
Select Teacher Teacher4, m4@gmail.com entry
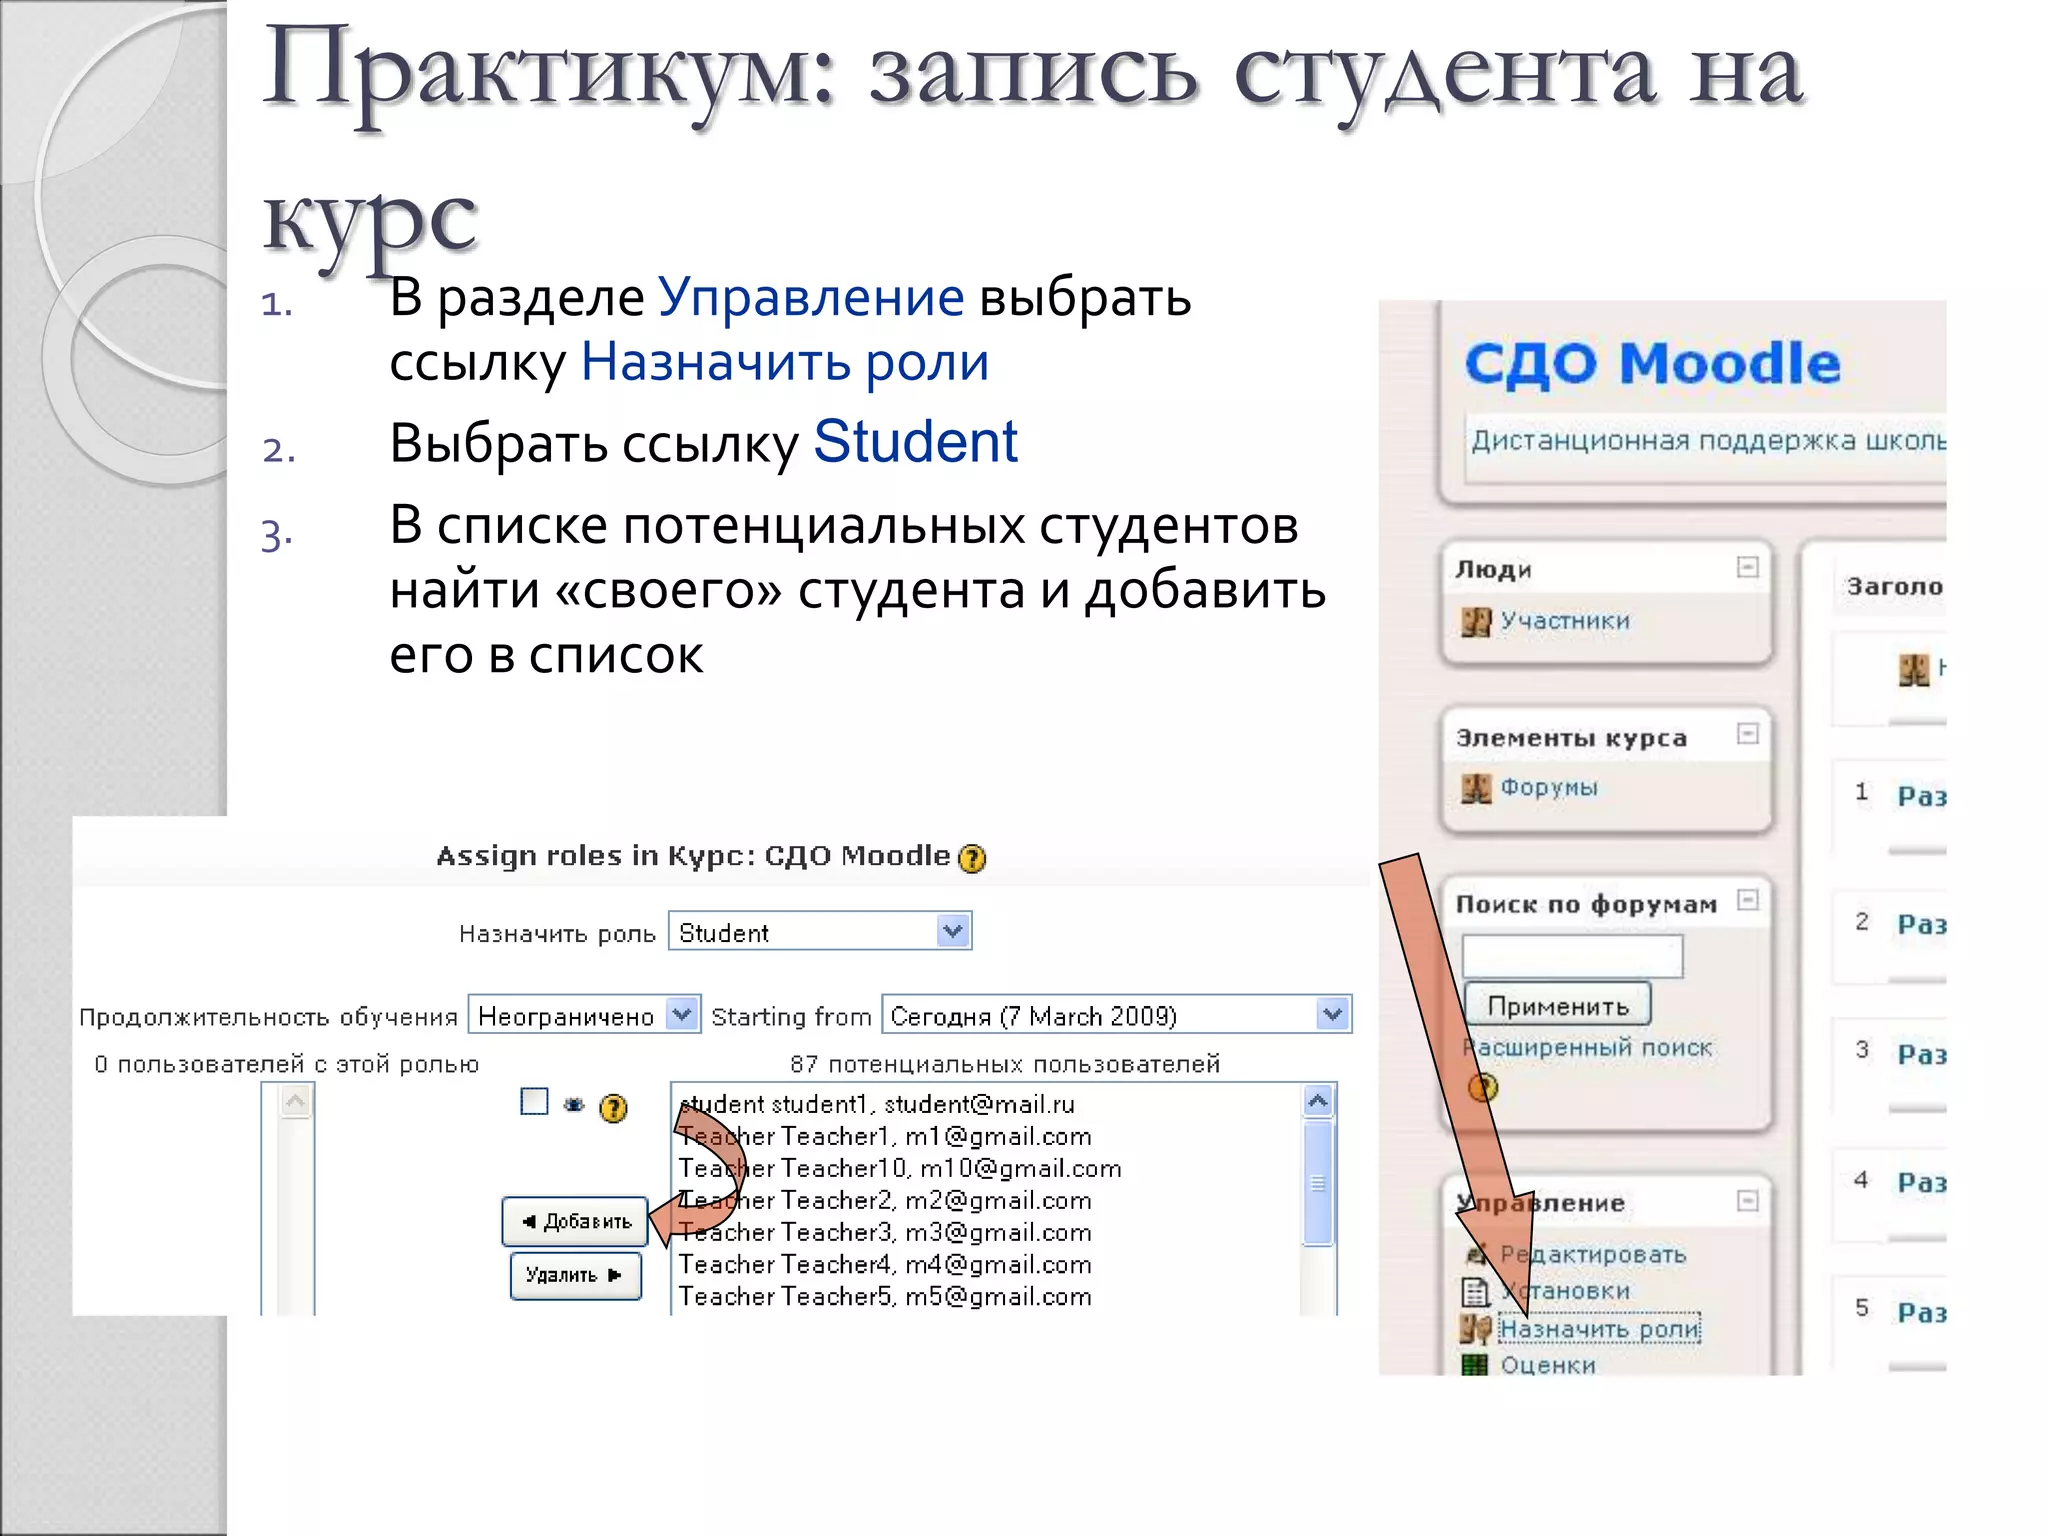[885, 1264]
